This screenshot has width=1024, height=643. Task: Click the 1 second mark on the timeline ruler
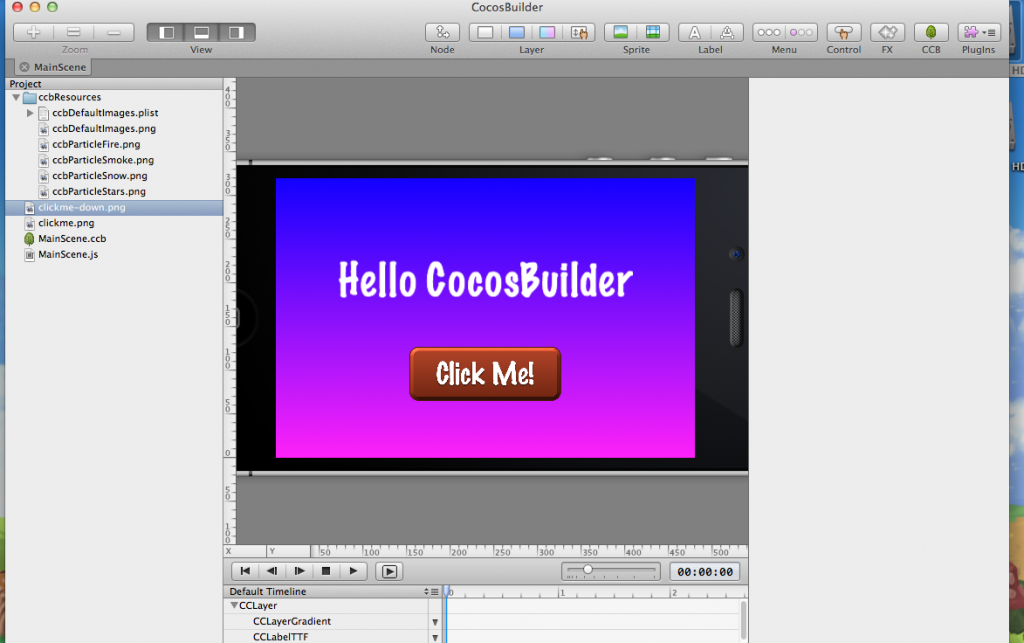[561, 592]
